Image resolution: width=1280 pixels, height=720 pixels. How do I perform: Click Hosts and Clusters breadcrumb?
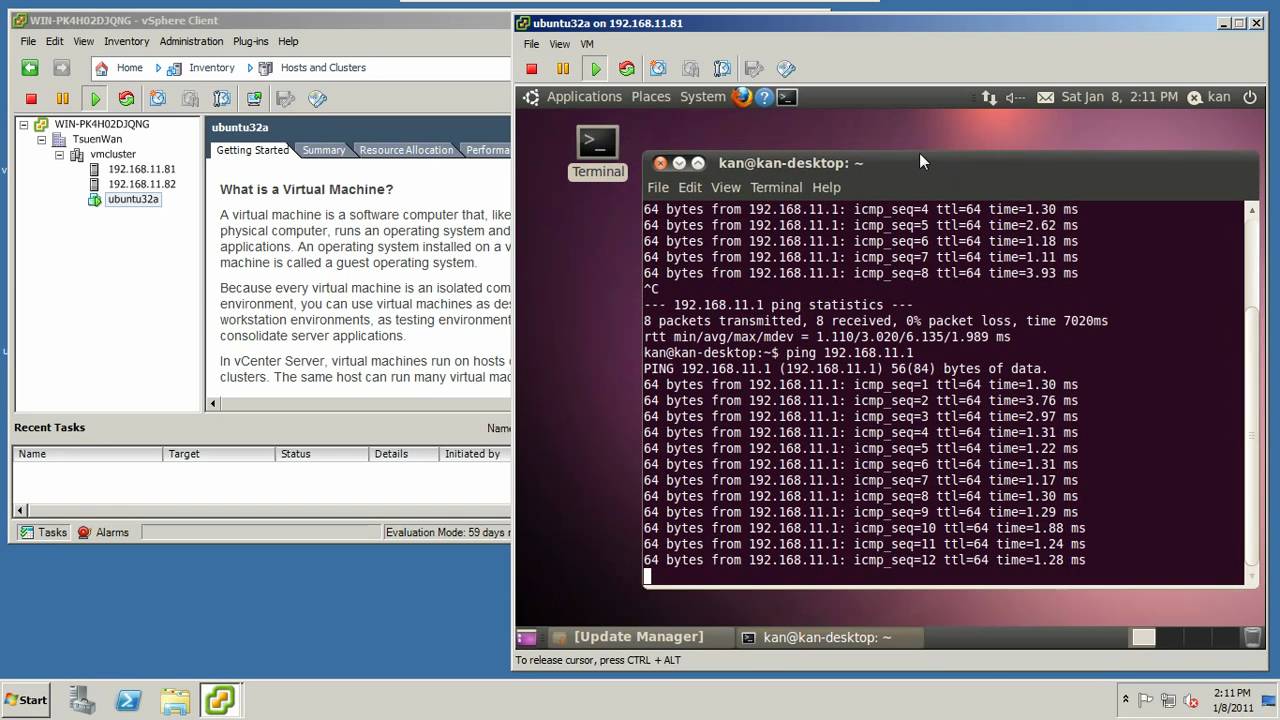tap(323, 68)
